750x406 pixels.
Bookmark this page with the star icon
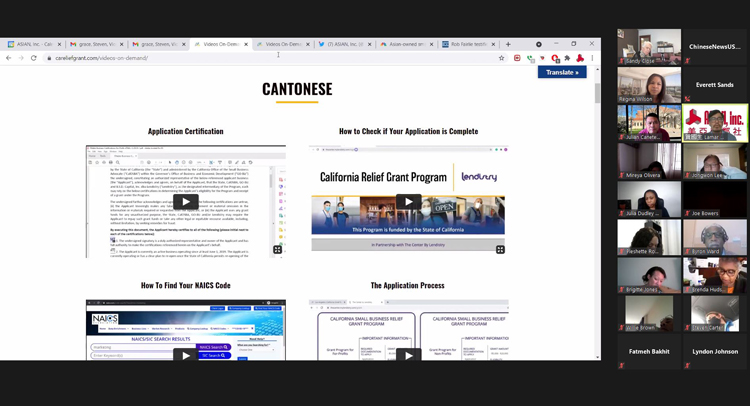pos(501,58)
